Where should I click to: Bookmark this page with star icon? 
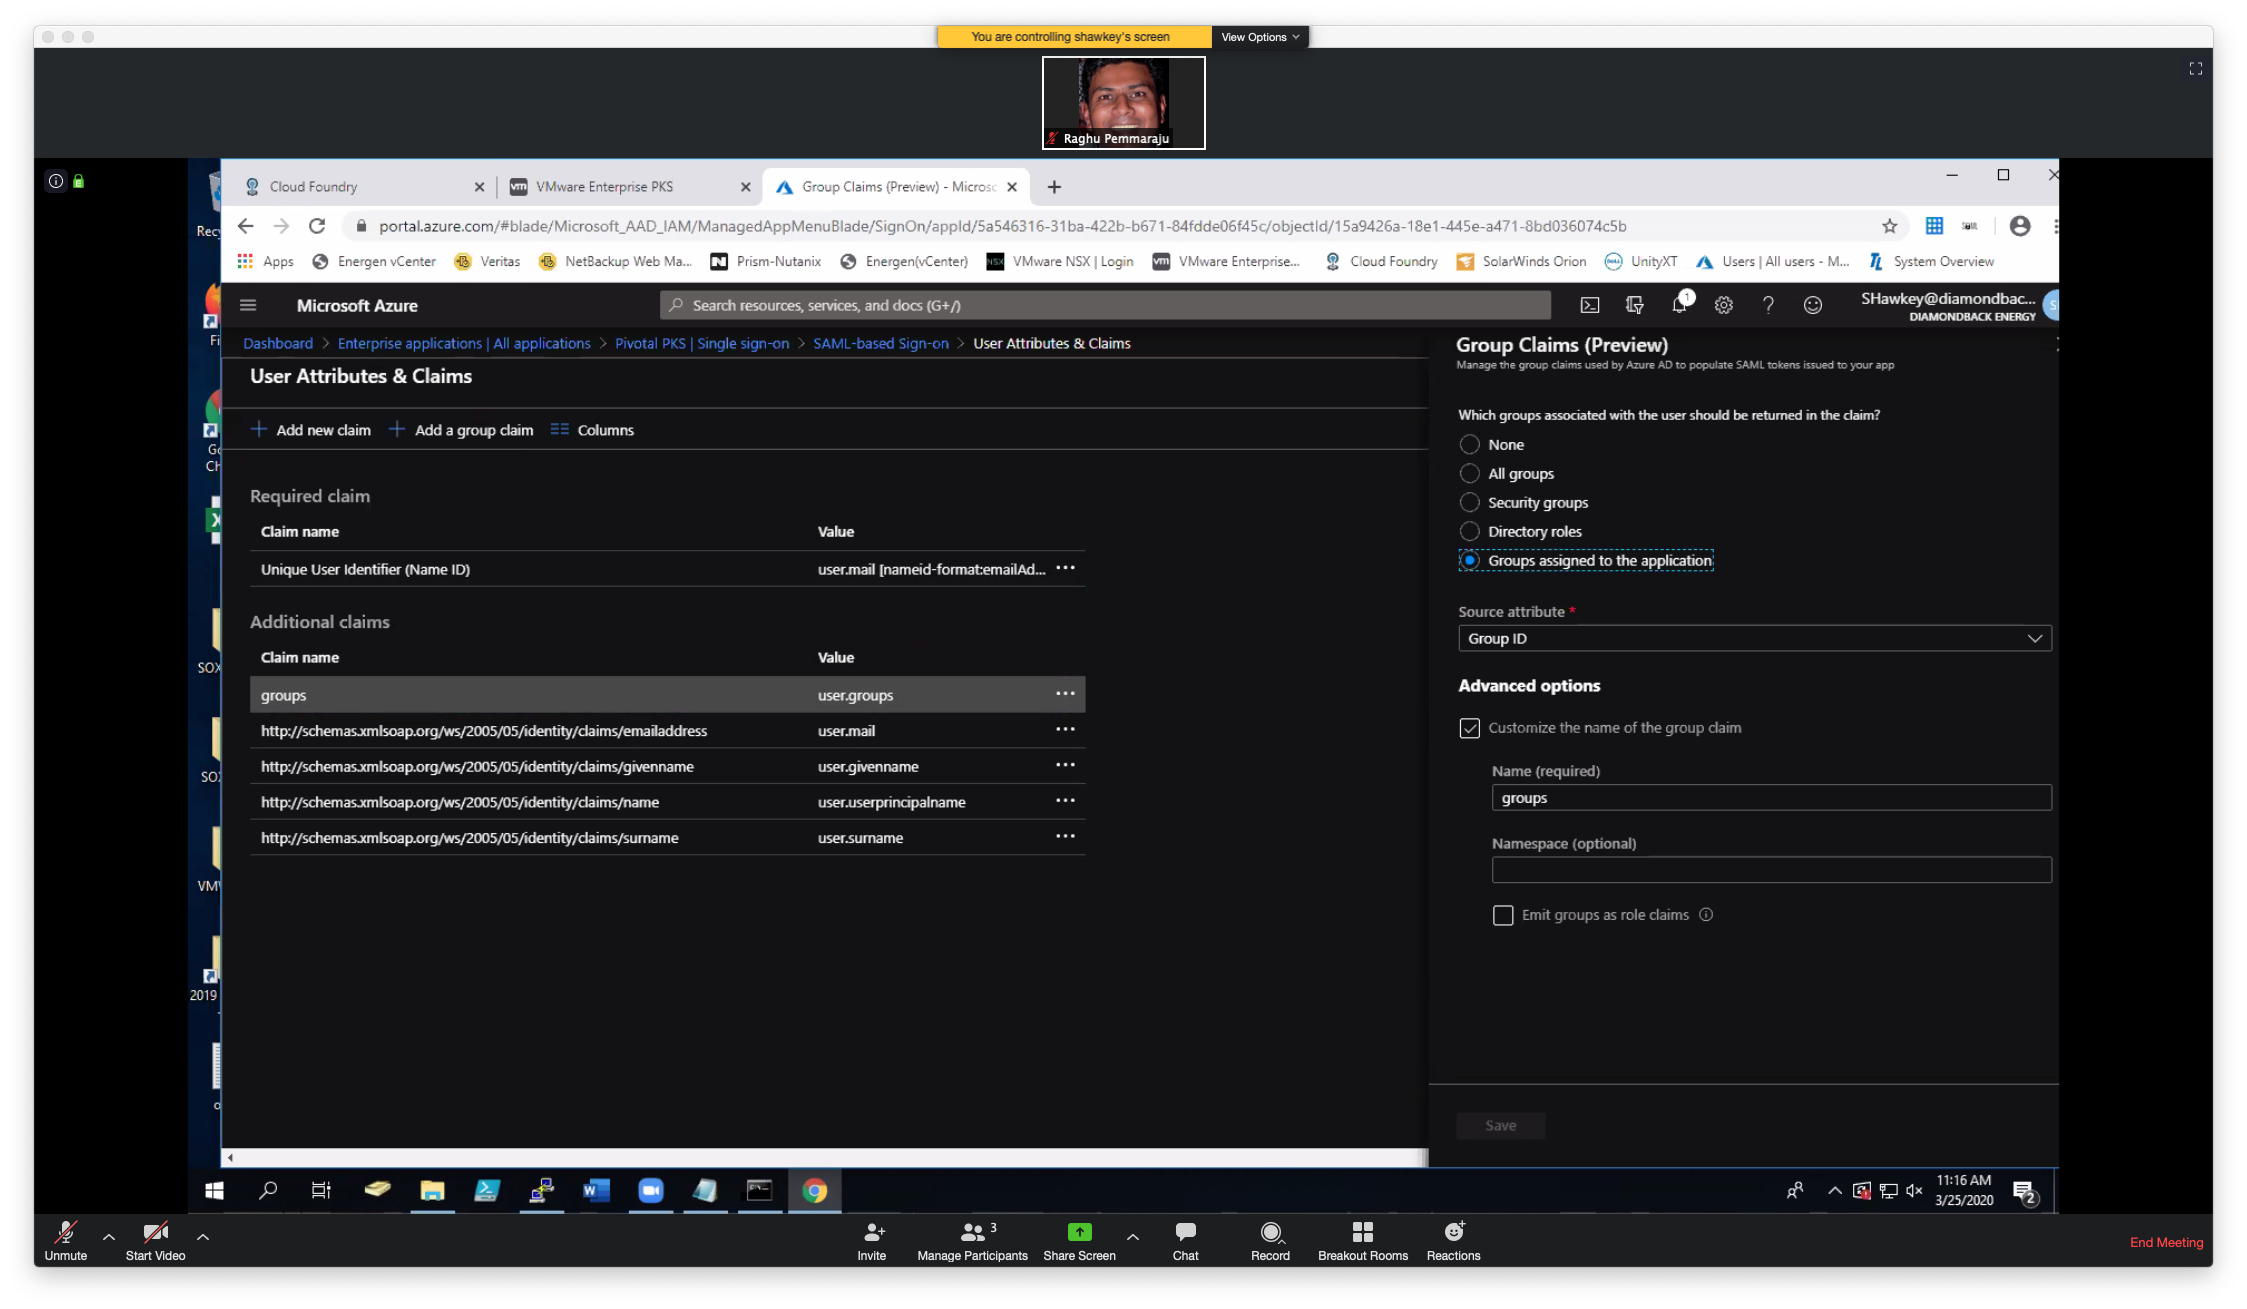coord(1889,227)
